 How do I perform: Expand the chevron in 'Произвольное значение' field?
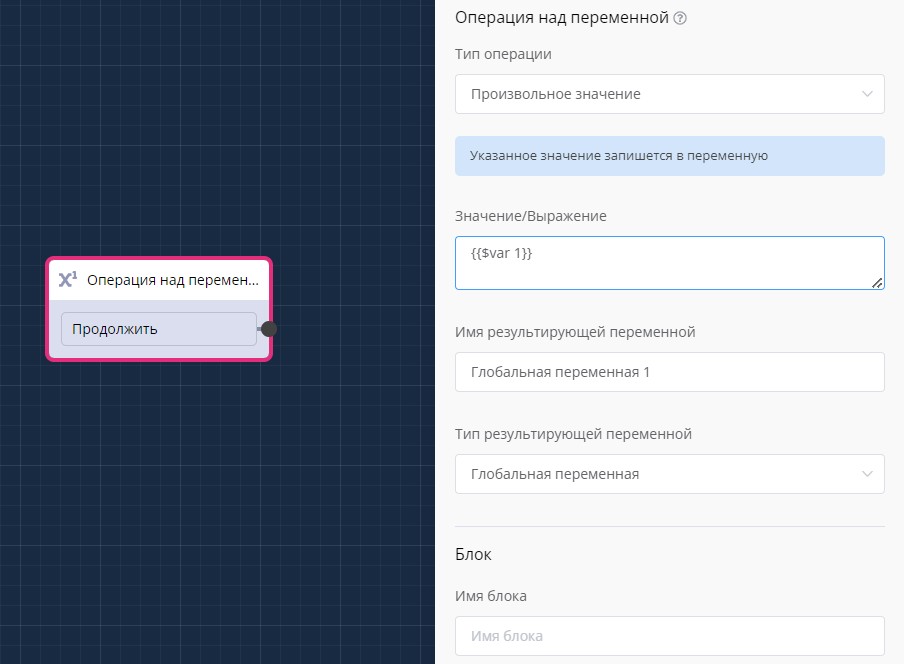tap(866, 94)
